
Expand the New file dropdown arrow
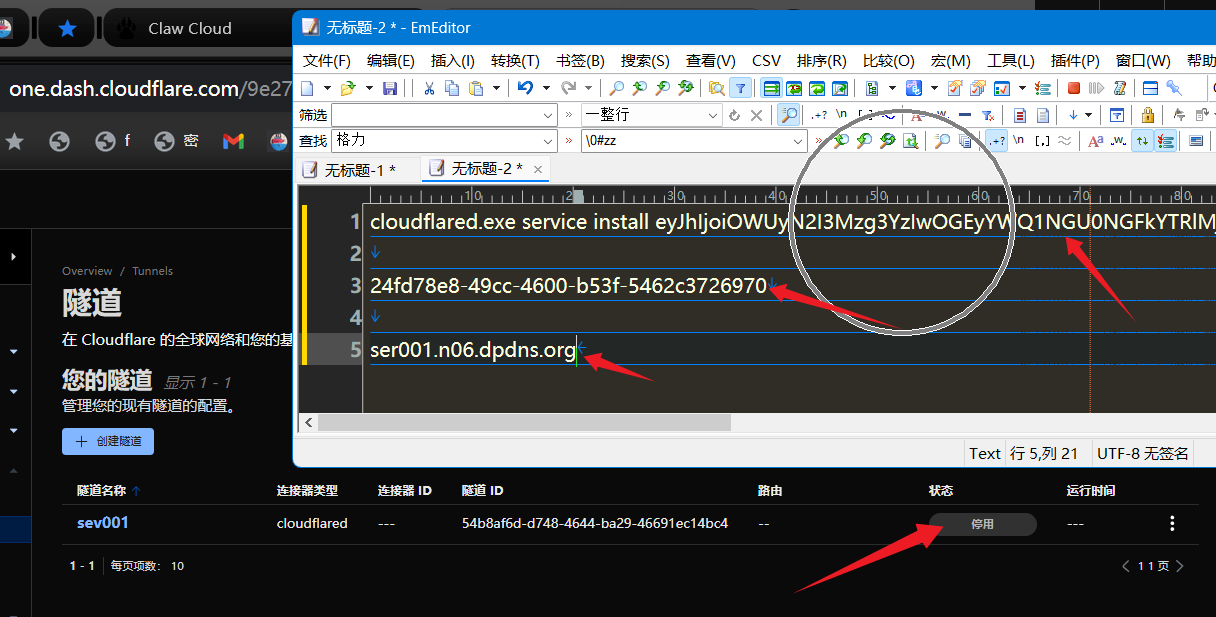[x=327, y=88]
